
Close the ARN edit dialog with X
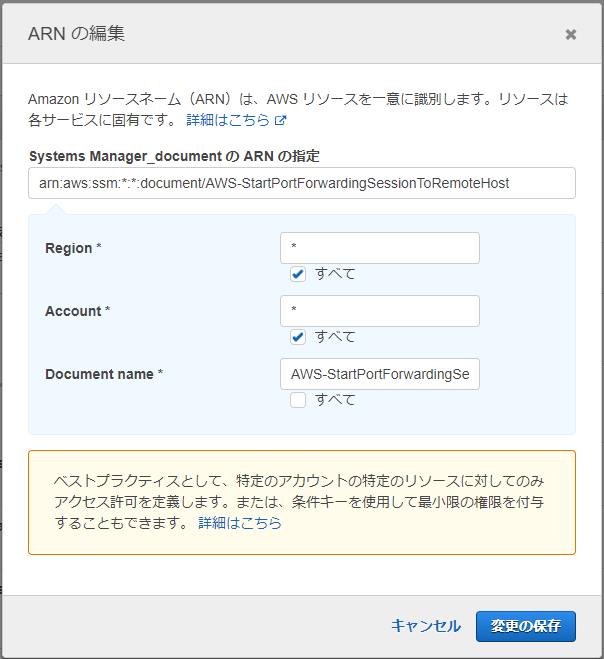click(x=570, y=34)
